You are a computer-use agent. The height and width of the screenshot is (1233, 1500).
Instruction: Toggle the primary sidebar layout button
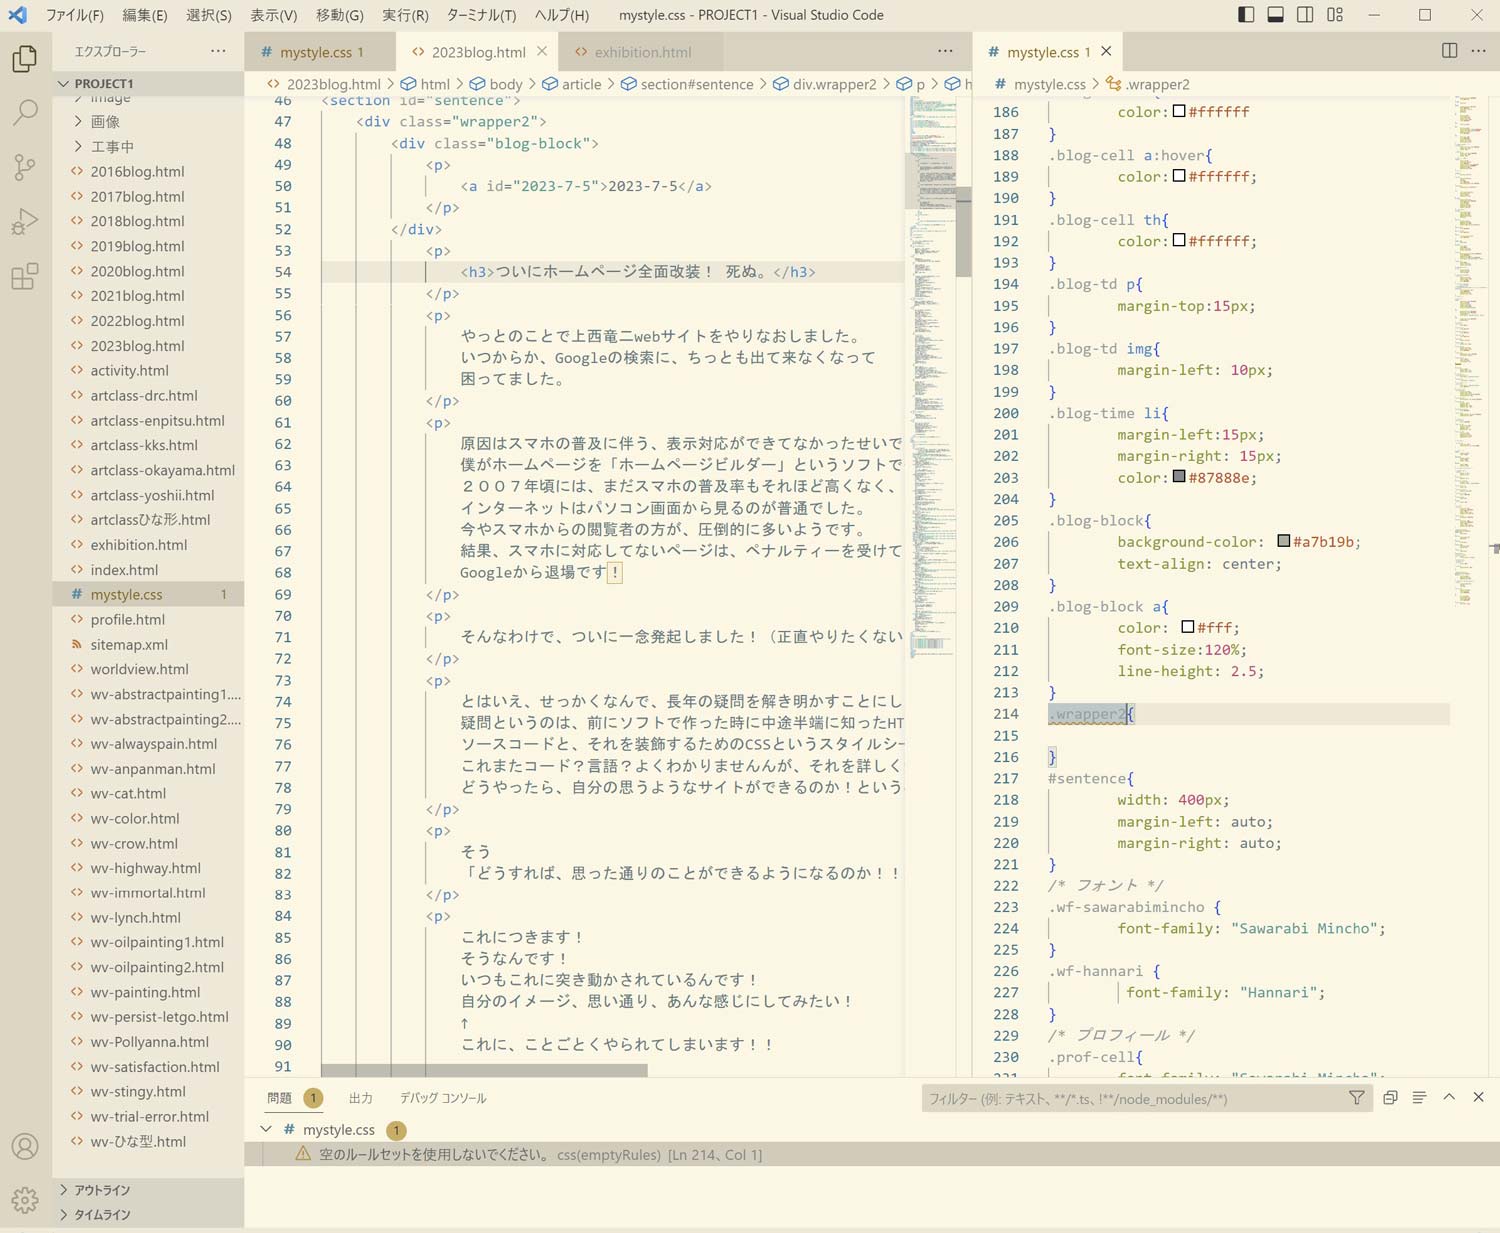click(1246, 15)
